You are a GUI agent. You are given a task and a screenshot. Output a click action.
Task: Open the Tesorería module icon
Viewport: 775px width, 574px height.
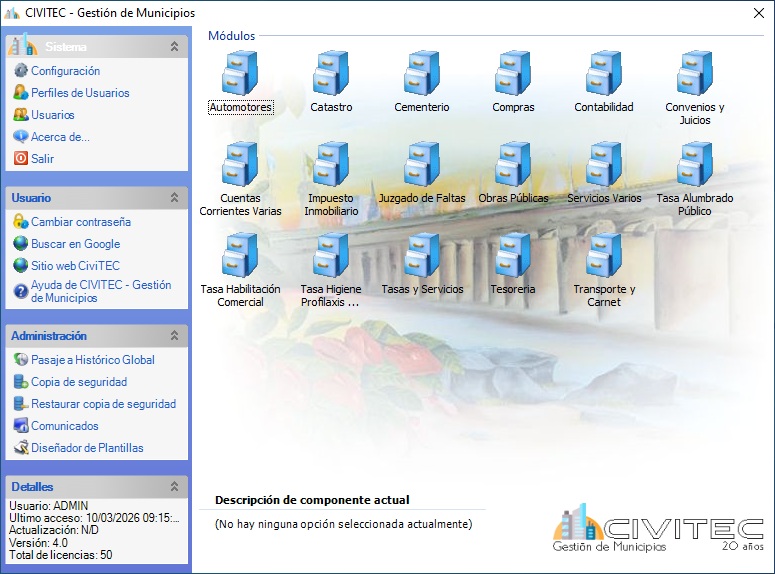pyautogui.click(x=513, y=255)
